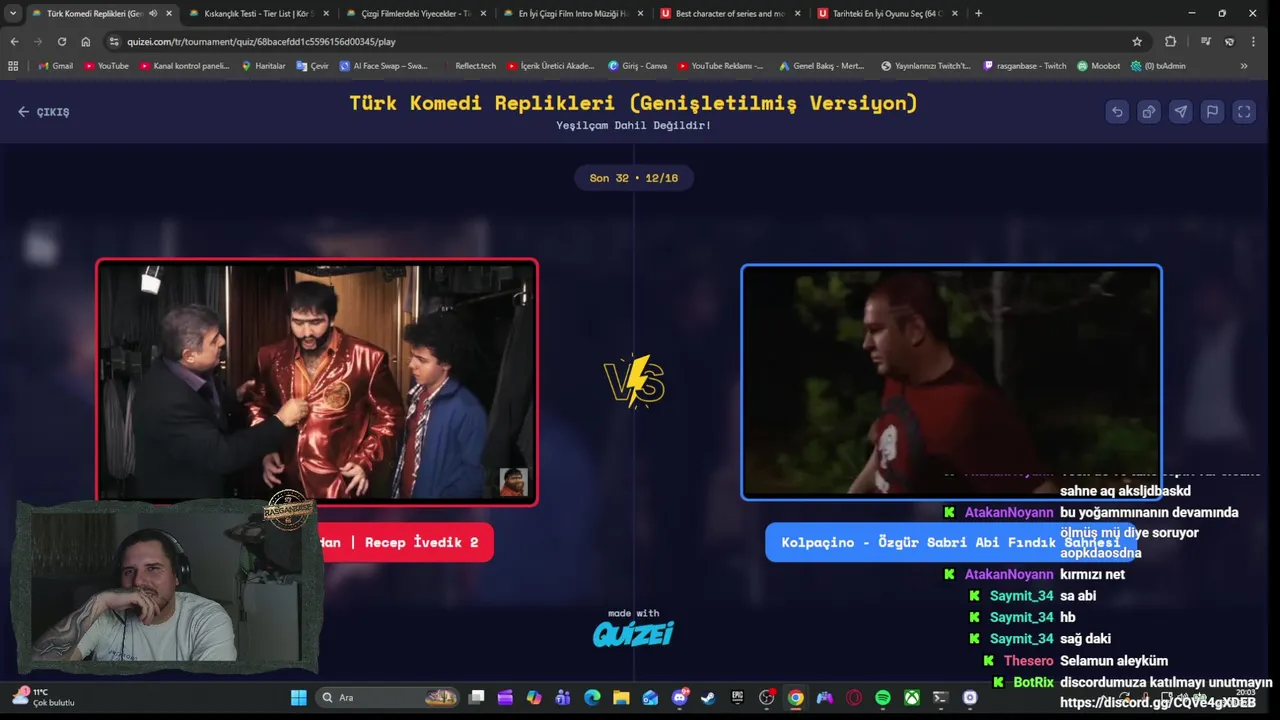Open the Chrome three-dot menu
The height and width of the screenshot is (720, 1280).
pos(1253,41)
